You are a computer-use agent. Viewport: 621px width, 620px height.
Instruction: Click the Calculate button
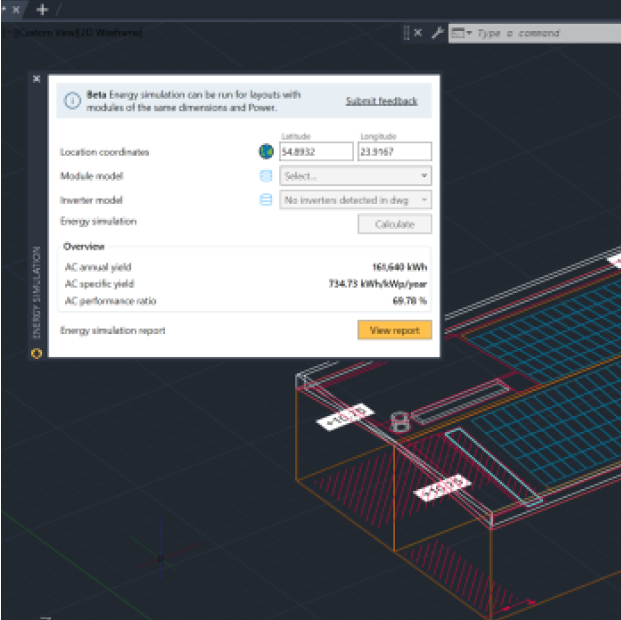click(394, 224)
